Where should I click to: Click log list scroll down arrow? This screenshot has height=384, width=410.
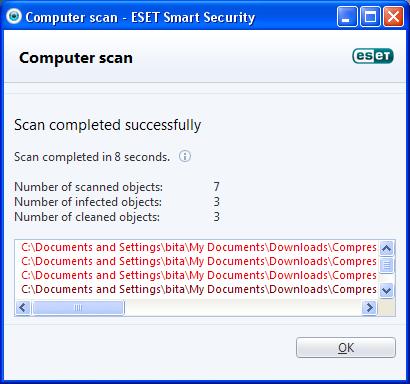[x=386, y=290]
